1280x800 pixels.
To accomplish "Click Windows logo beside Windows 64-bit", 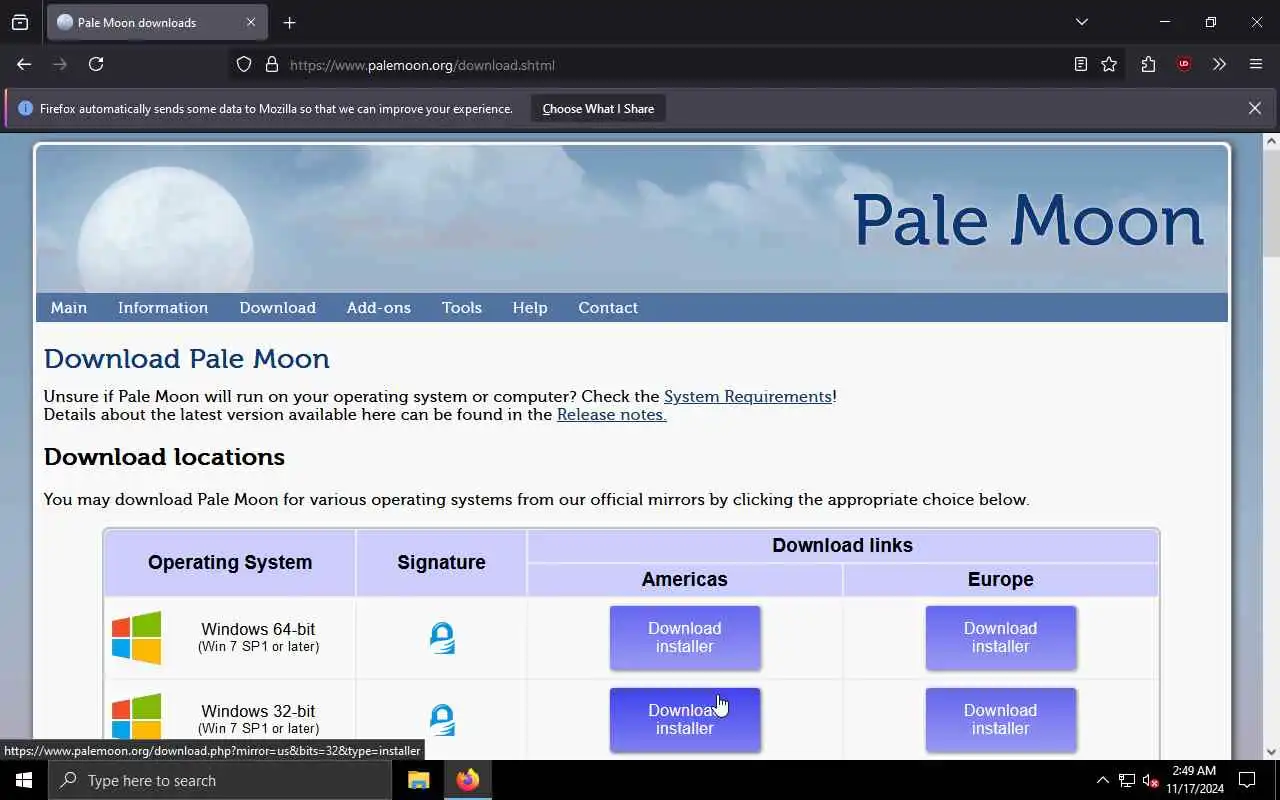I will coord(136,638).
